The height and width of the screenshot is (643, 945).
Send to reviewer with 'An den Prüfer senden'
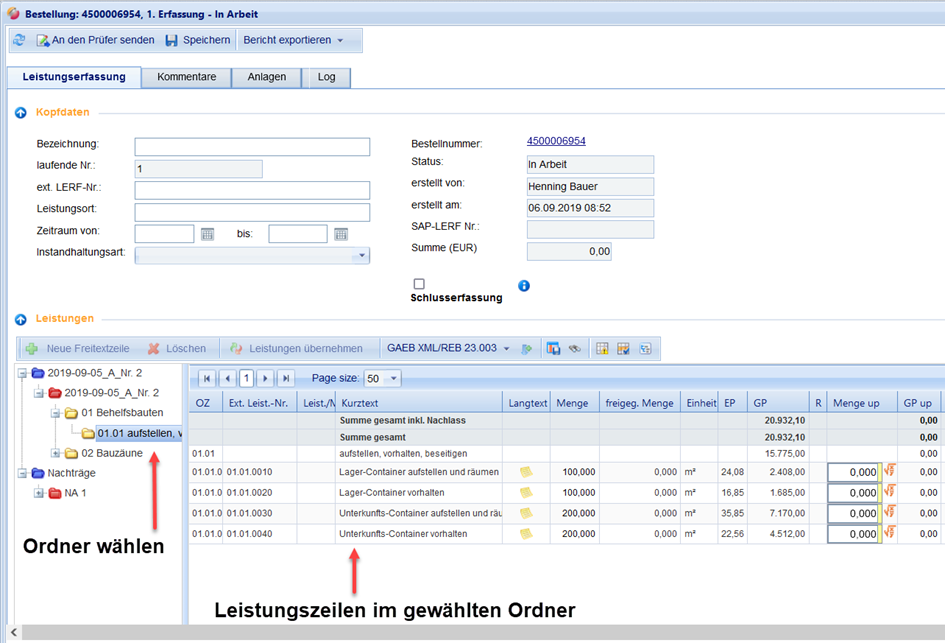(95, 40)
